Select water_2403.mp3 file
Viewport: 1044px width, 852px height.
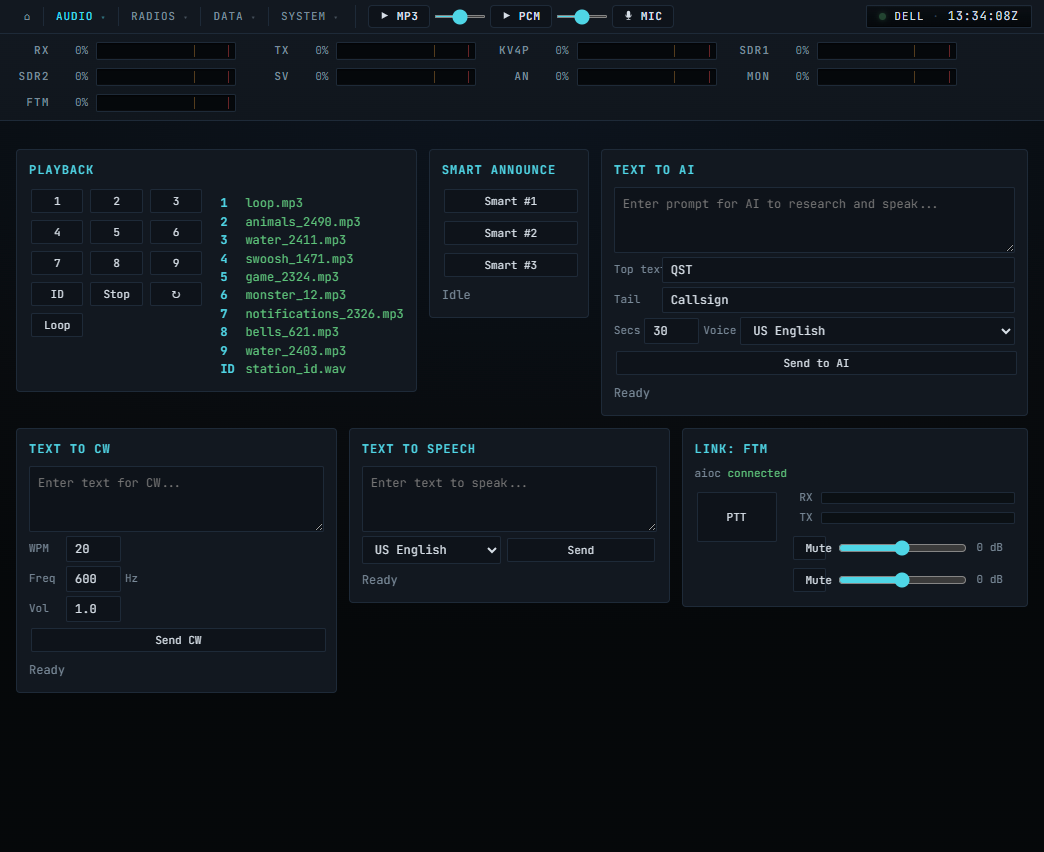coord(296,351)
